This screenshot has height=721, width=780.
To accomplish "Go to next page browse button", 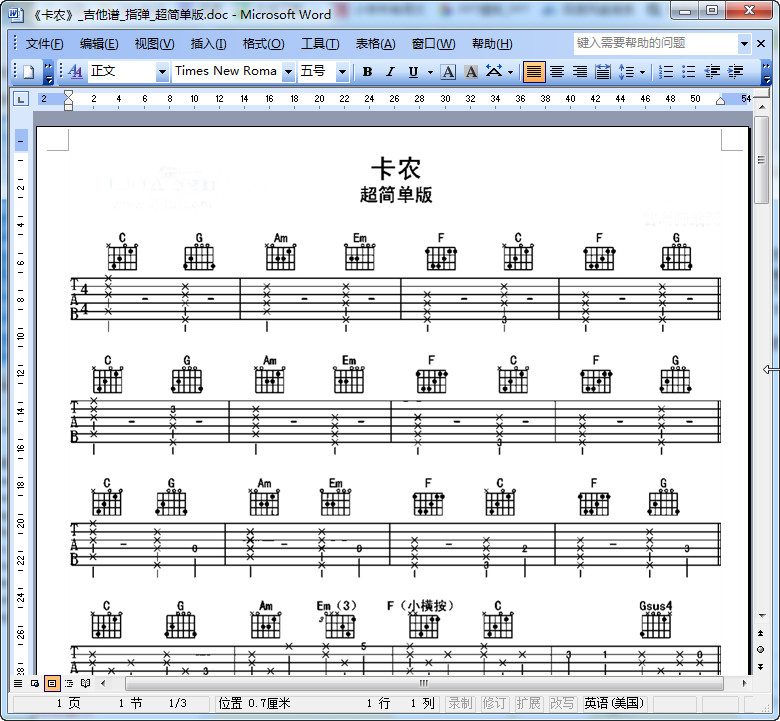I will pos(761,666).
